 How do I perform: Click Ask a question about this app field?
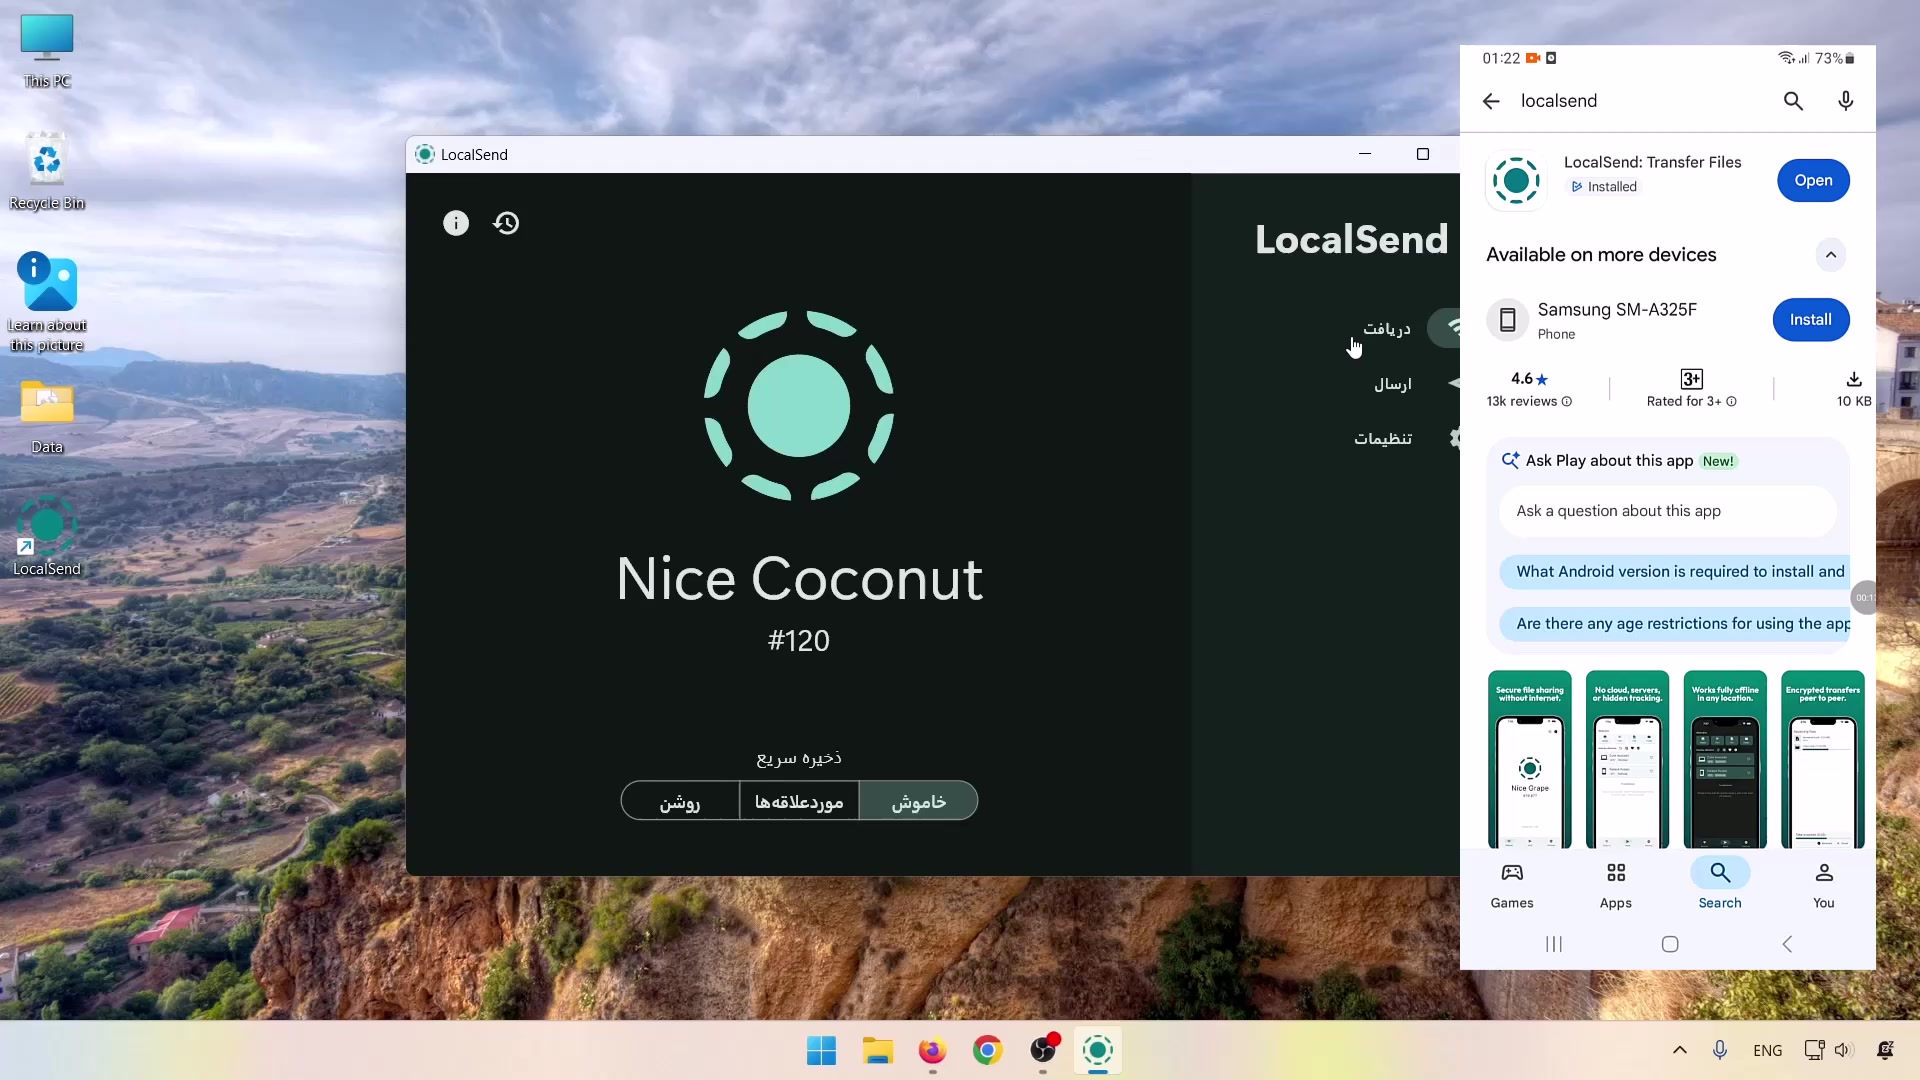[x=1667, y=511]
